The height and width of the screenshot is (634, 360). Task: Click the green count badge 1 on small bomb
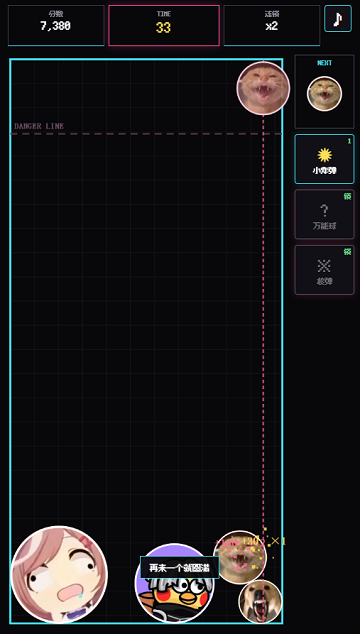tap(349, 141)
